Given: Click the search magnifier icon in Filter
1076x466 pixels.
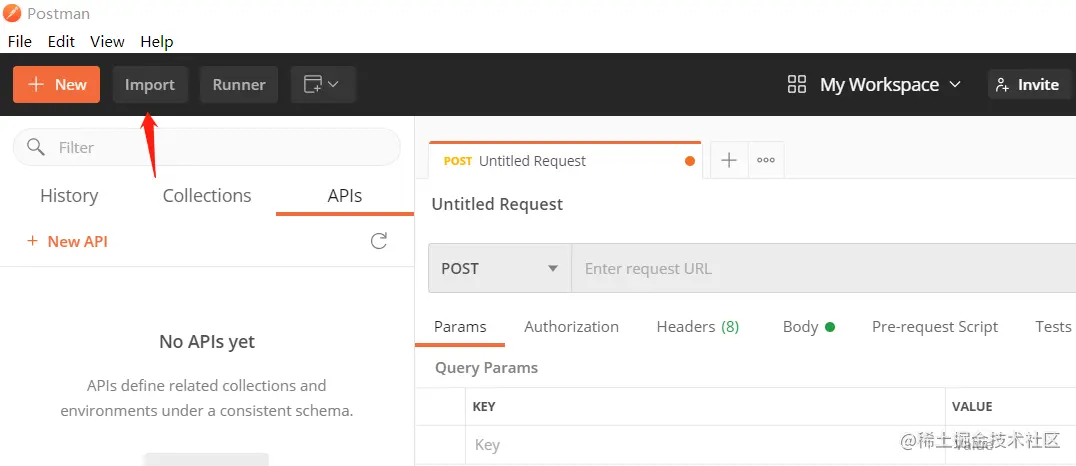Looking at the screenshot, I should 36,147.
